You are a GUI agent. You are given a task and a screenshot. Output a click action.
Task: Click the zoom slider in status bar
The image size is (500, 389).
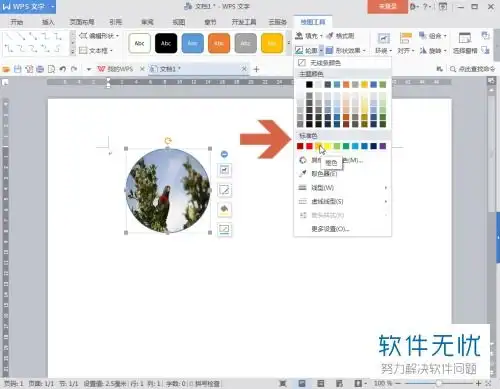pos(439,384)
